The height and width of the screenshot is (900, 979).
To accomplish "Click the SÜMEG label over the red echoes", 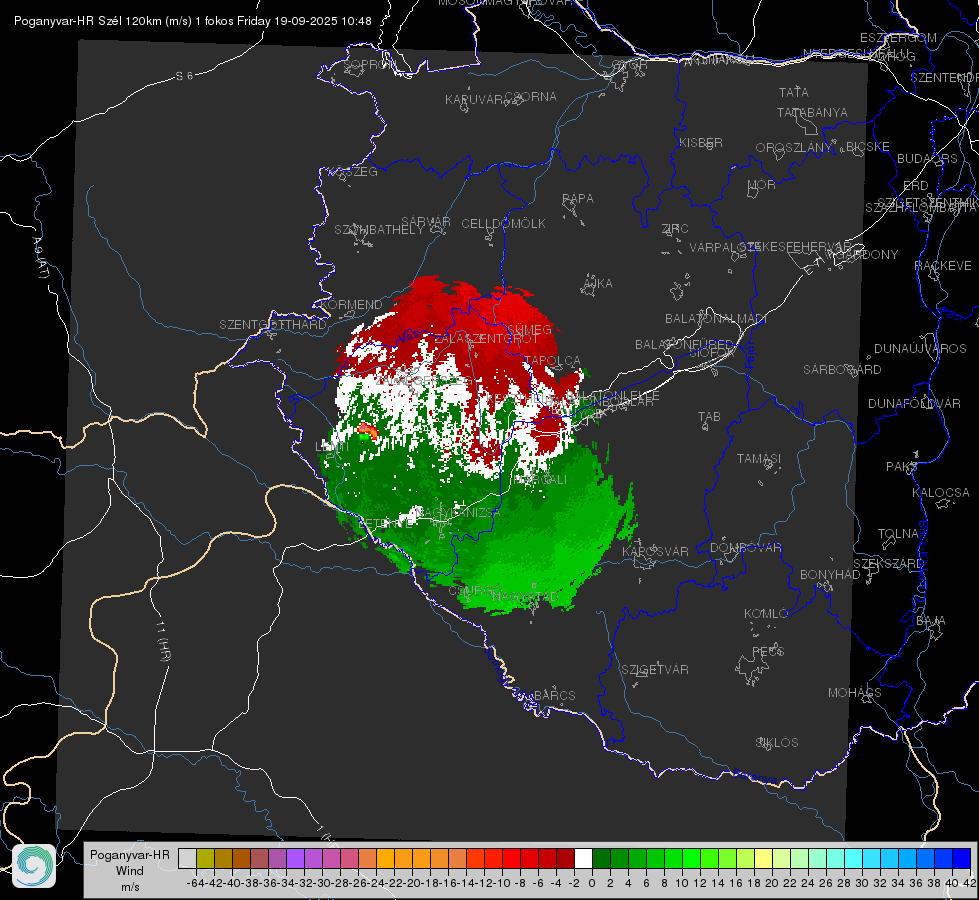I will point(529,330).
